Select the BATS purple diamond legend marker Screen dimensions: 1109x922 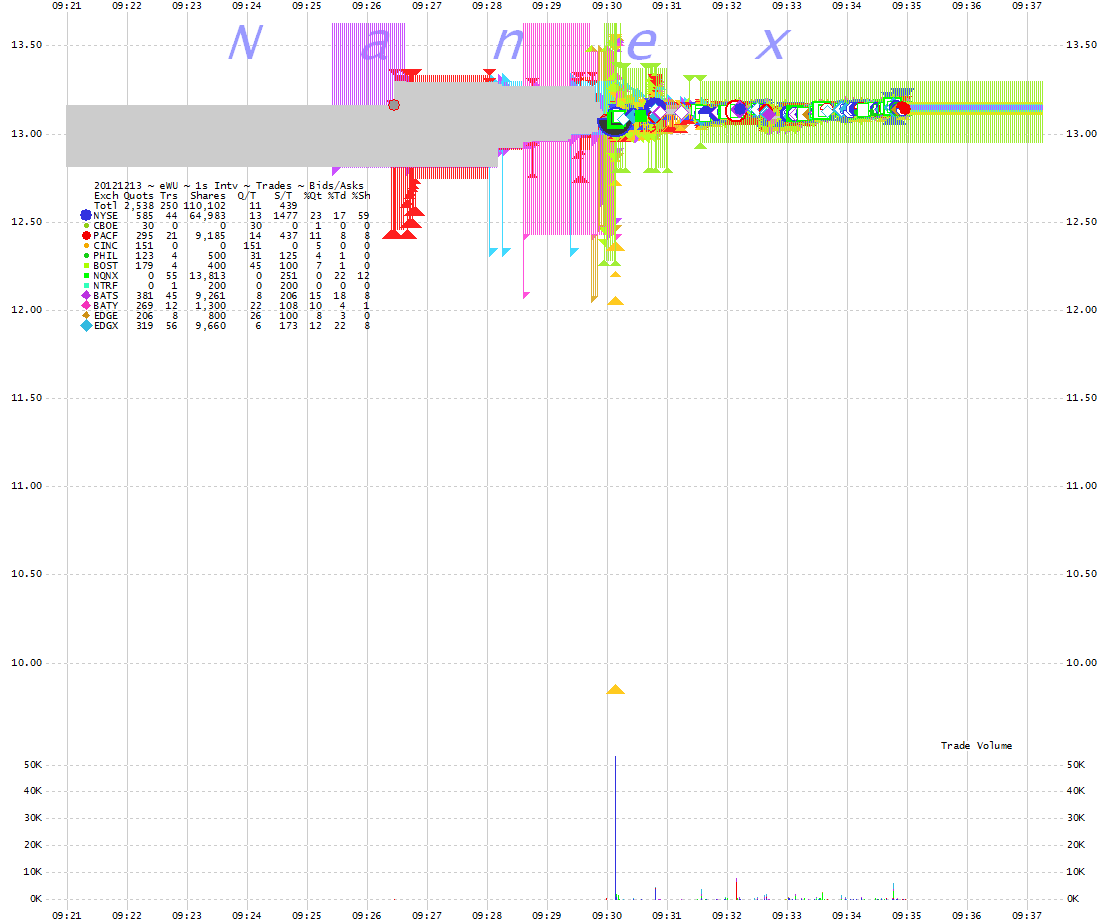point(86,296)
